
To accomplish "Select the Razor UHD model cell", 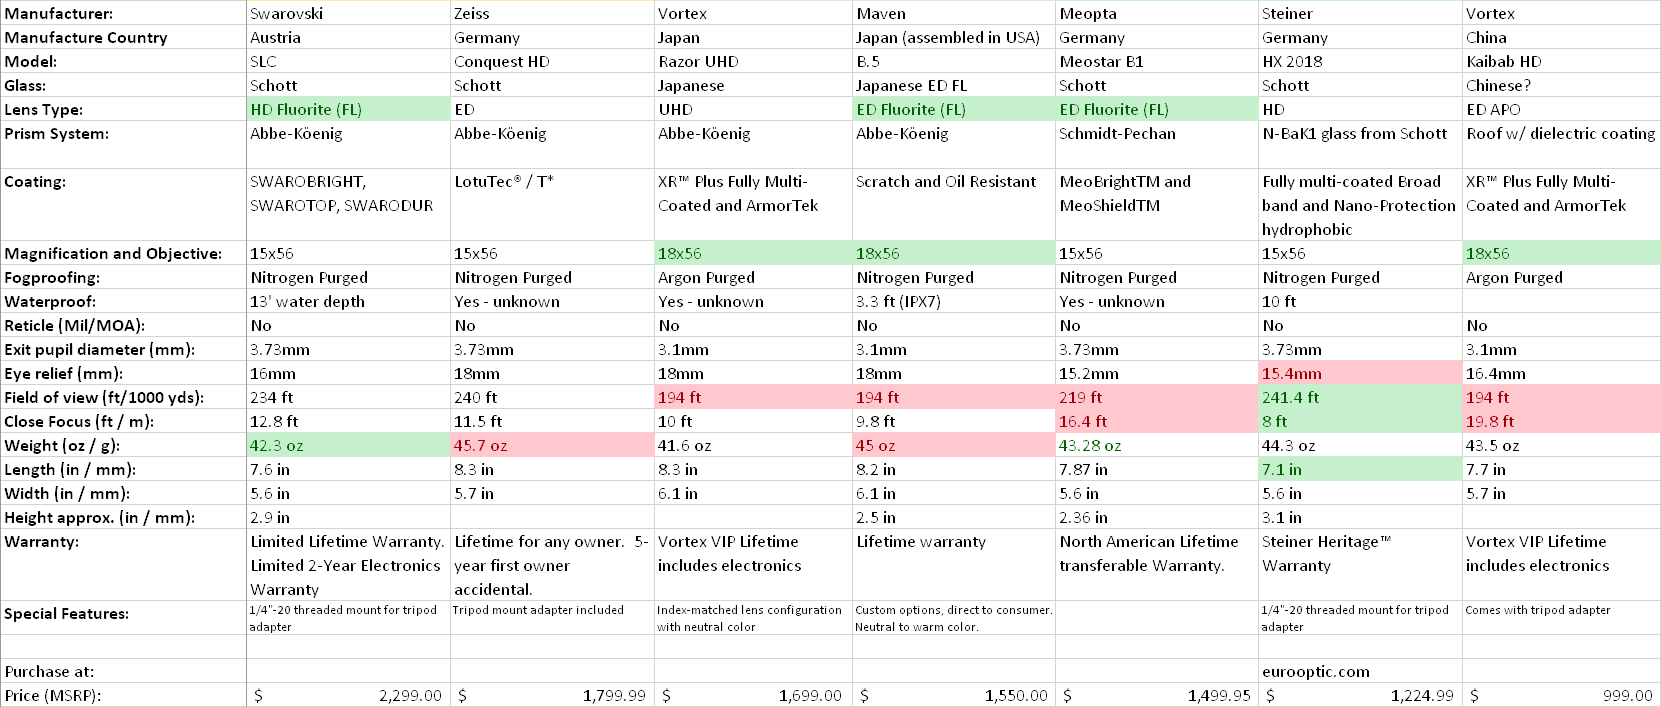I will (753, 61).
